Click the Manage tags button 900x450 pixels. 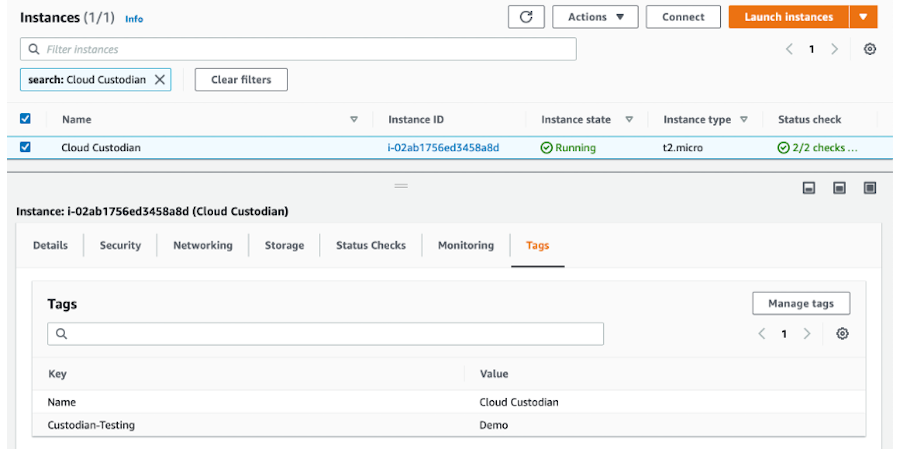tap(800, 304)
